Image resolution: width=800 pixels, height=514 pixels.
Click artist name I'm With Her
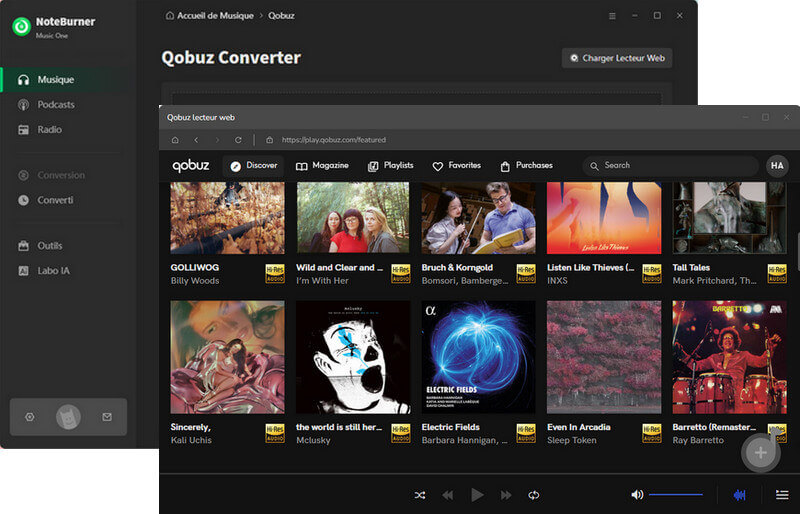pos(322,281)
